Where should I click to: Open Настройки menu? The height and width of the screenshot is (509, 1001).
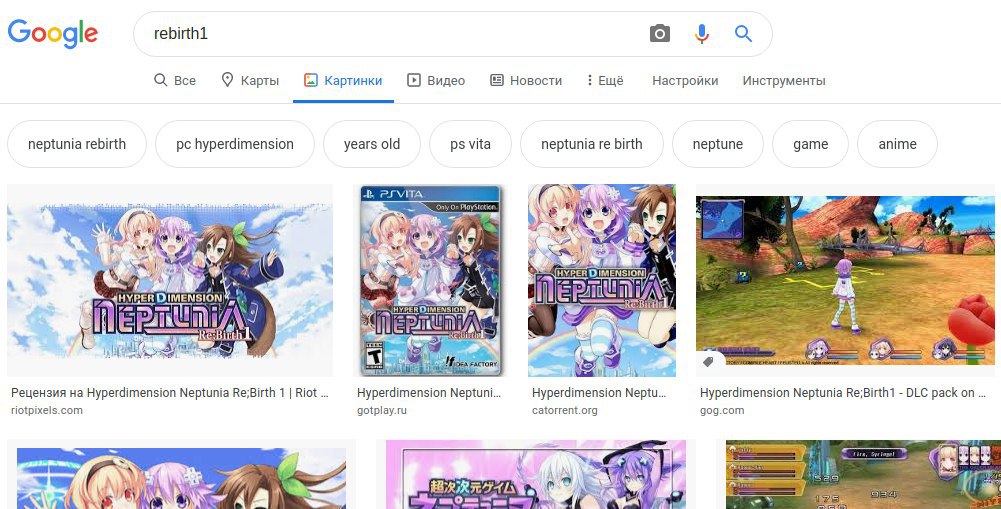[685, 80]
